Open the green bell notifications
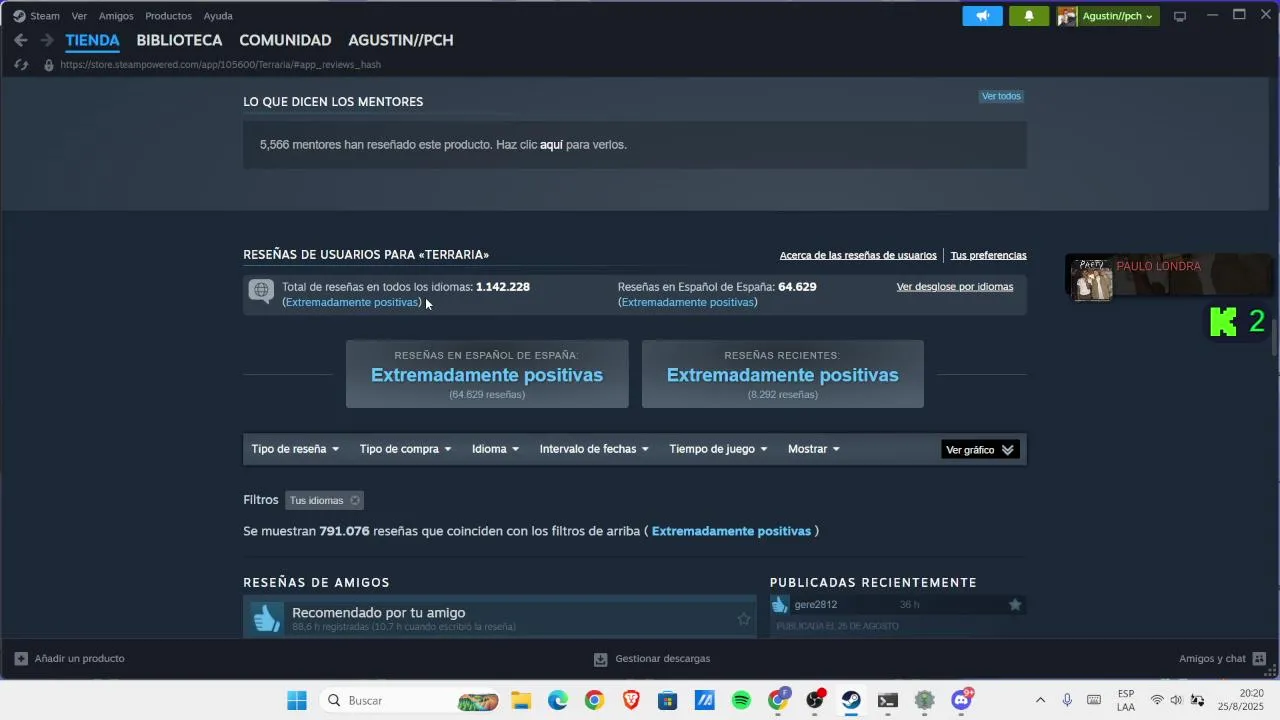This screenshot has height=720, width=1280. click(1029, 16)
